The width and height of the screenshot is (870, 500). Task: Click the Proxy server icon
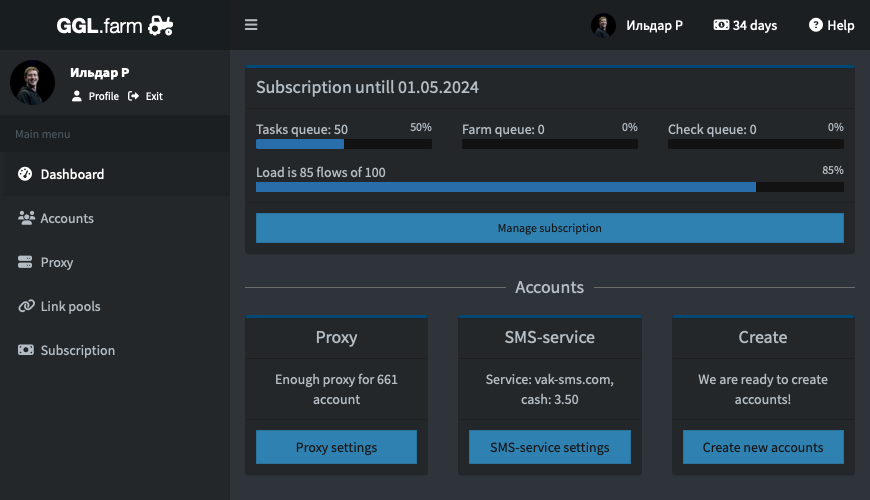26,262
